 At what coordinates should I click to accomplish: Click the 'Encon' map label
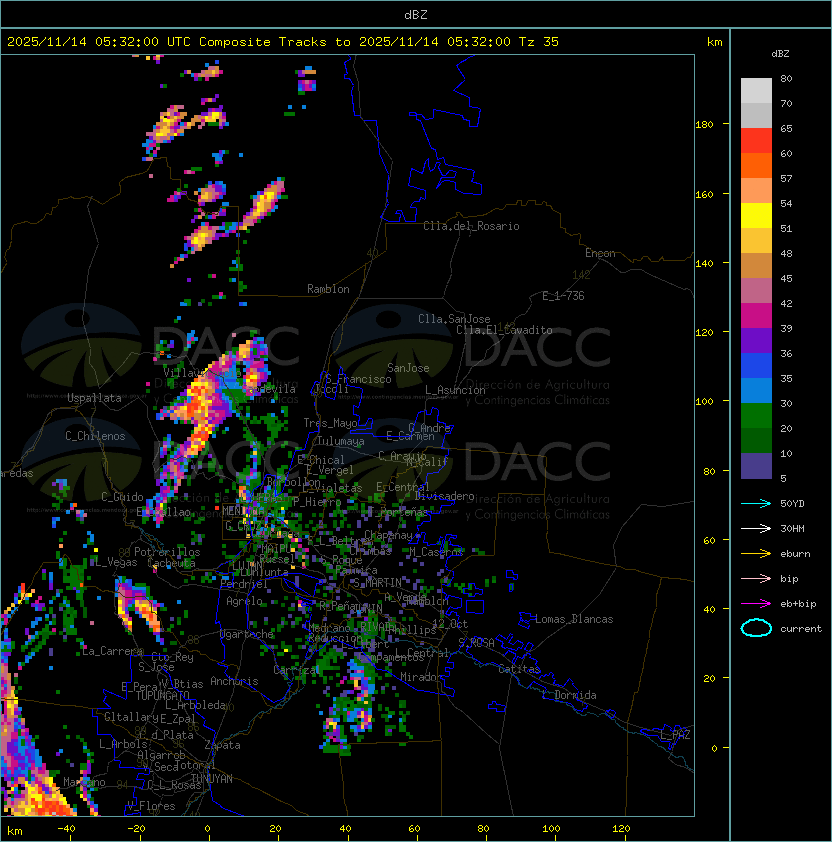600,253
